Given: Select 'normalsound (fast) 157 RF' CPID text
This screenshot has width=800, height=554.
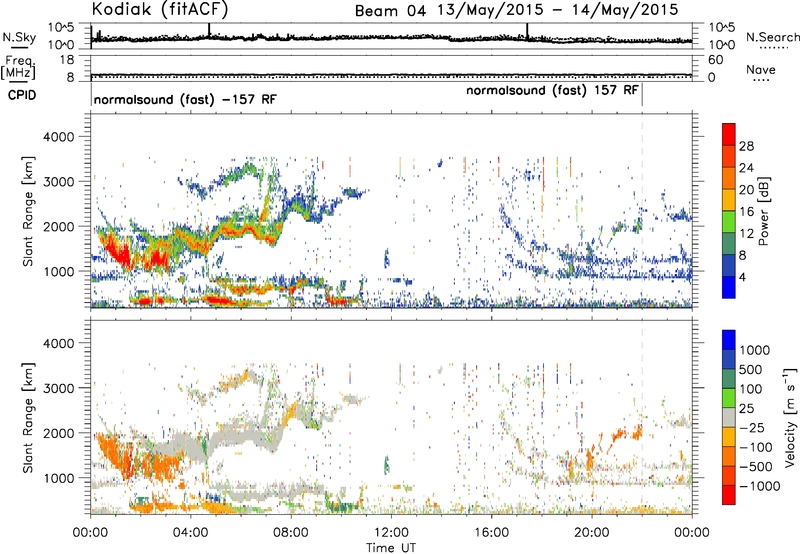Looking at the screenshot, I should 552,90.
